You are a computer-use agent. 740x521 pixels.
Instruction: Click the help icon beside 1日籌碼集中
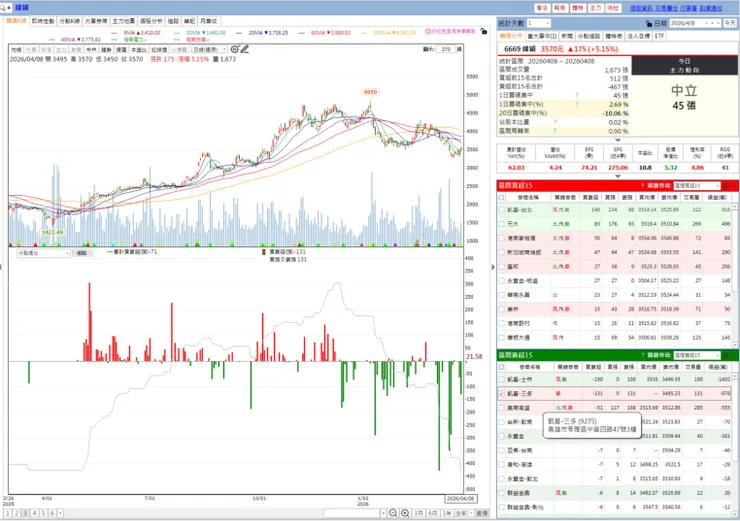577,95
